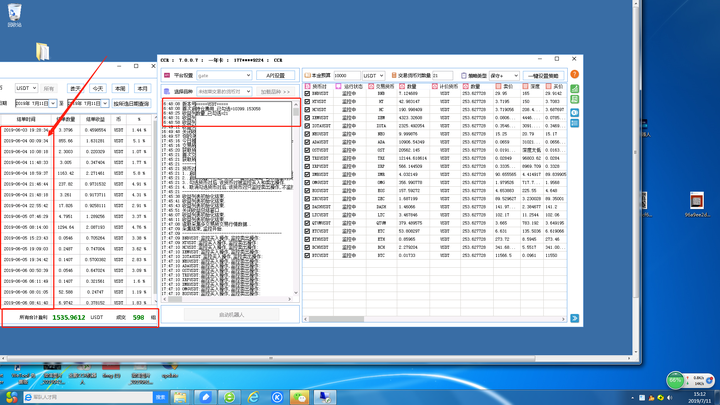Image resolution: width=720 pixels, height=405 pixels.
Task: Click the blue toggle icon in right sidebar
Action: (574, 112)
